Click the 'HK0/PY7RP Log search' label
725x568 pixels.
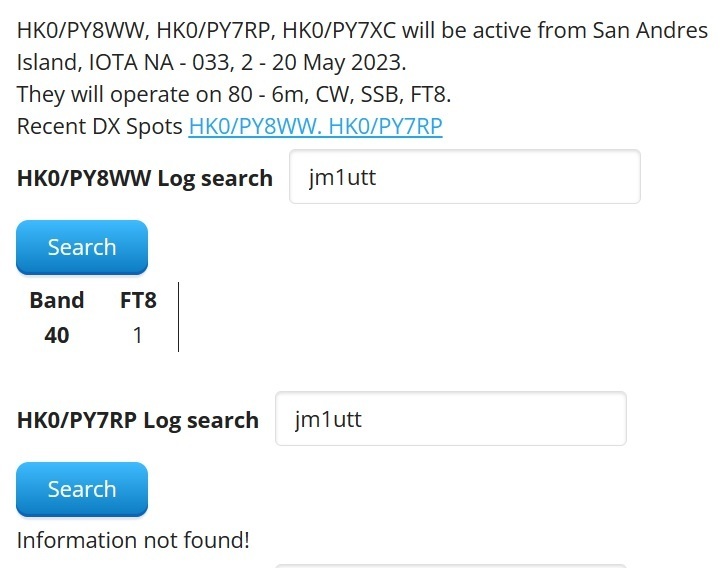point(138,420)
